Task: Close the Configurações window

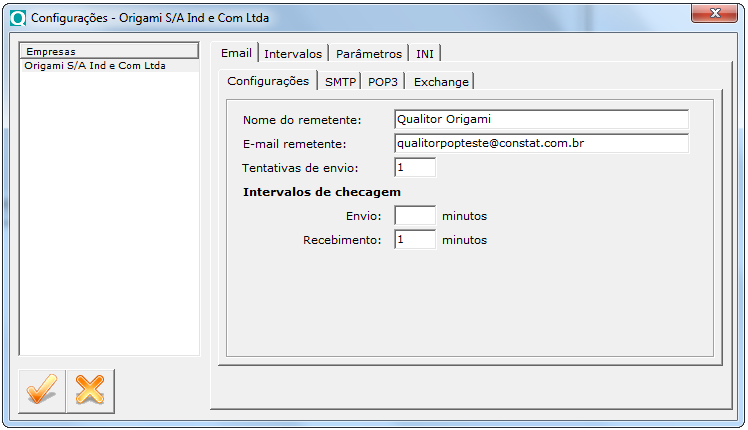Action: 714,13
